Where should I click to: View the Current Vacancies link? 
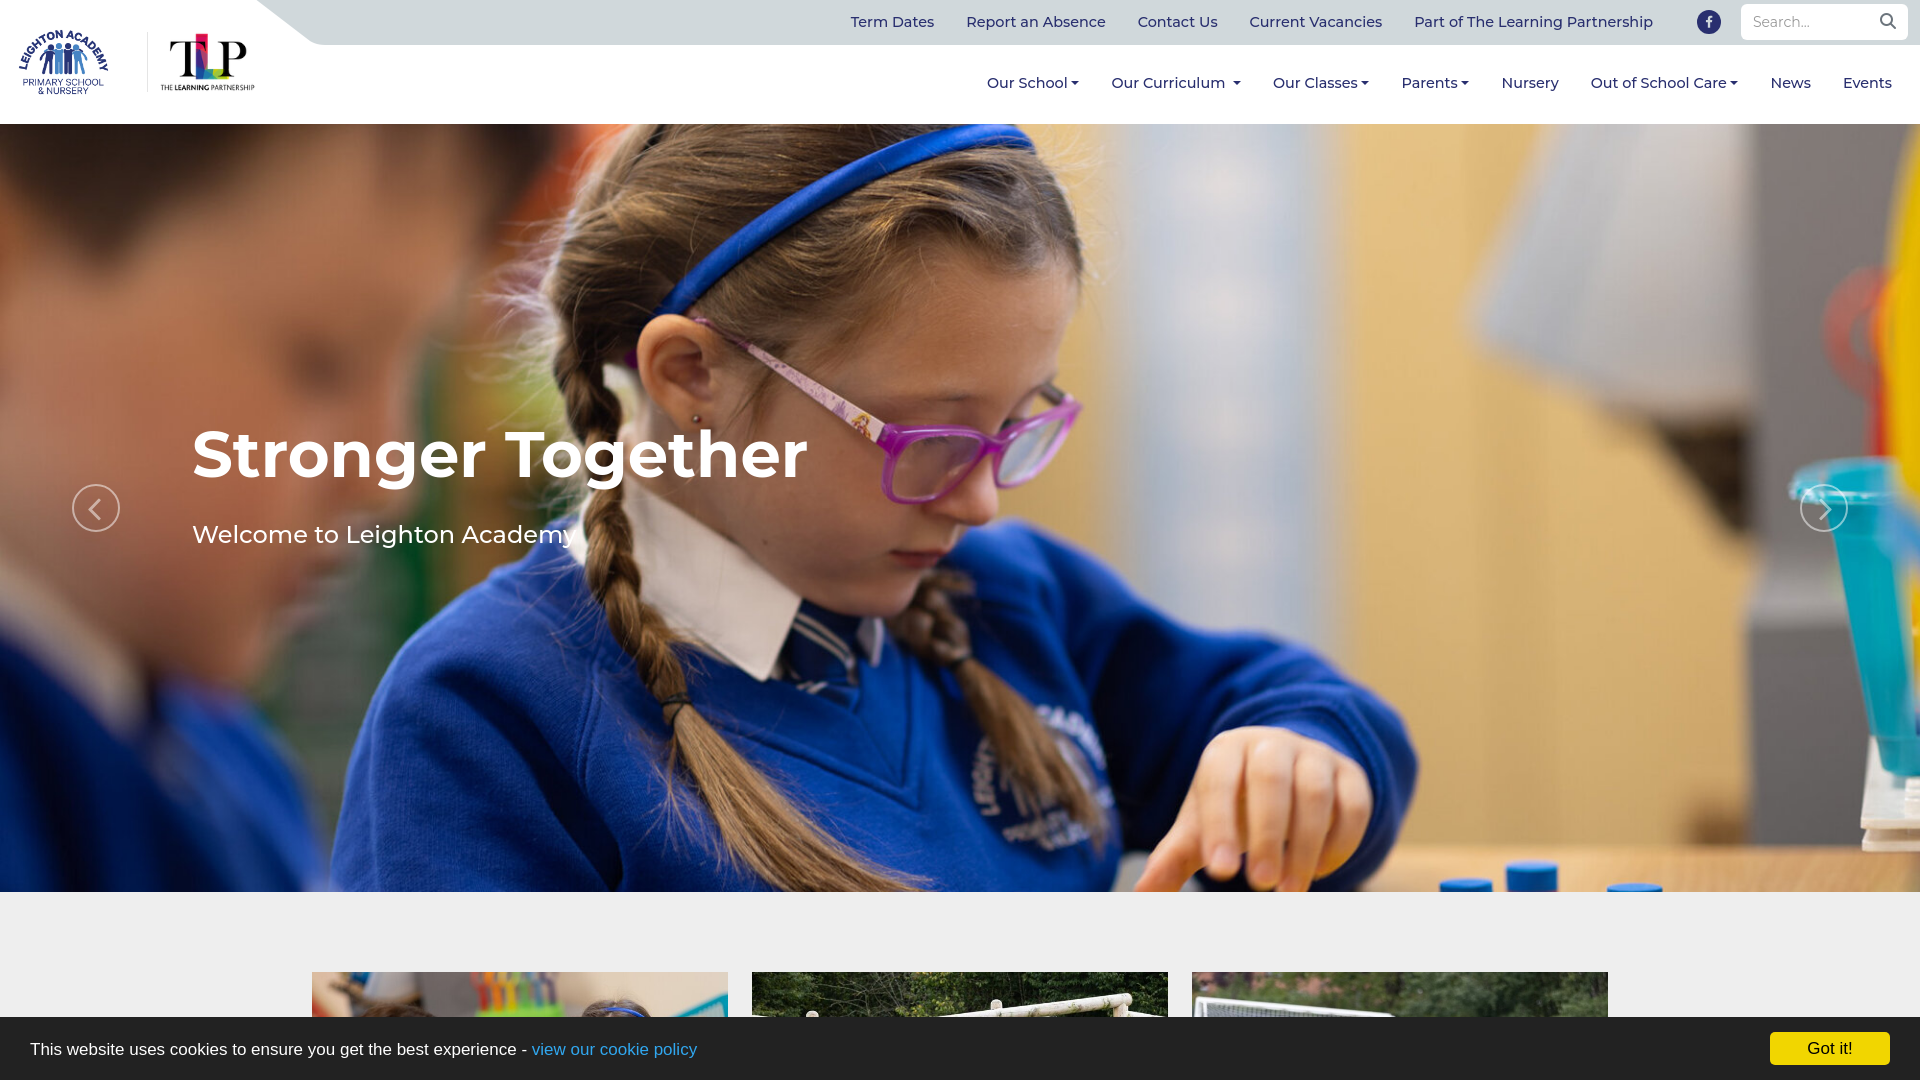tap(1315, 22)
